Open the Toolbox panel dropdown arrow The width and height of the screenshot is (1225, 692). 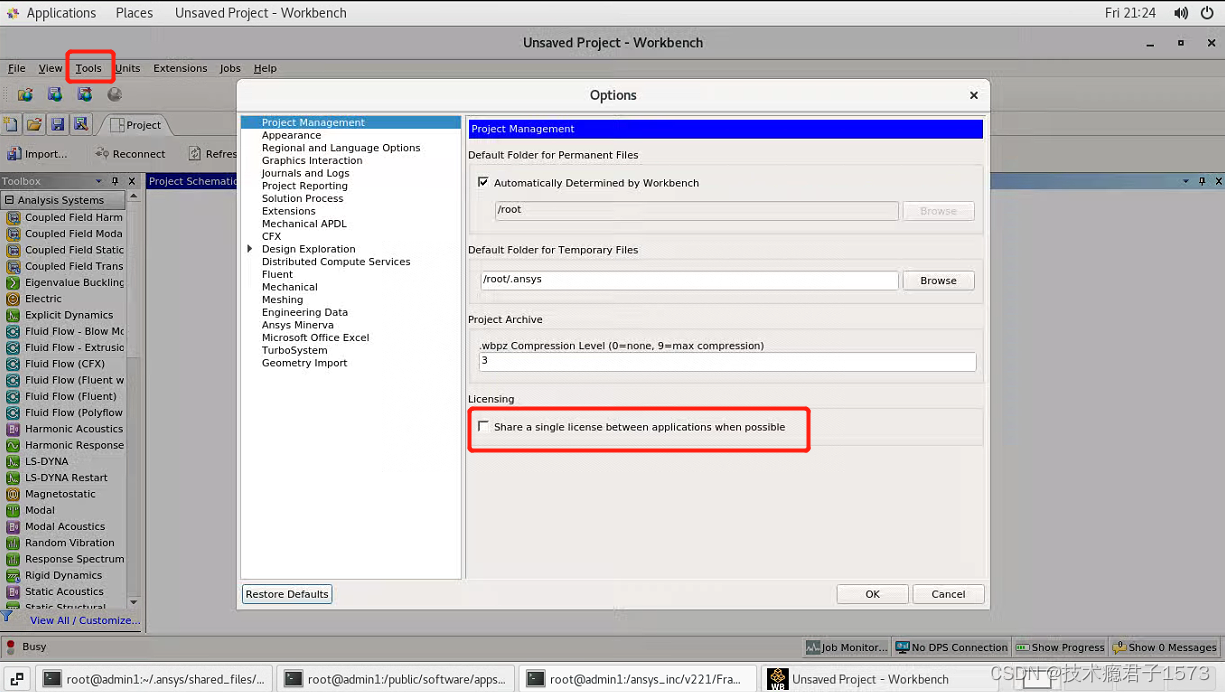tap(99, 181)
